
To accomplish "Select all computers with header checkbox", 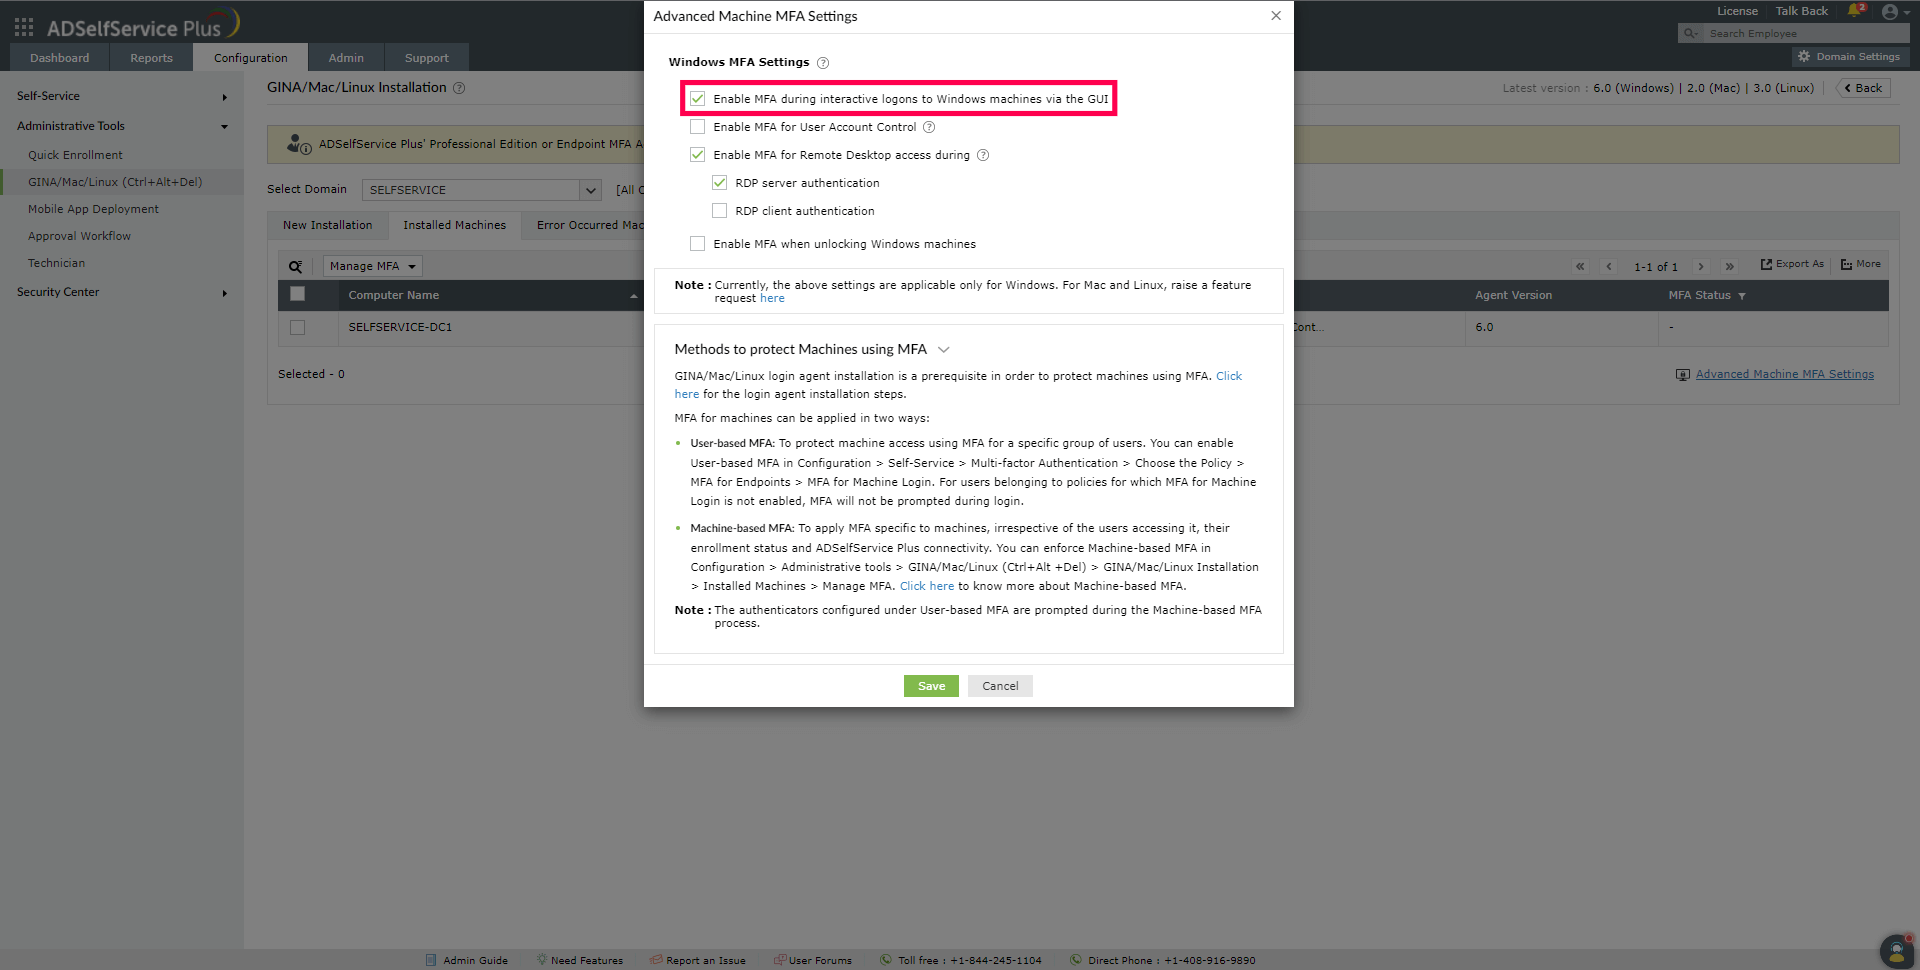I will point(297,294).
